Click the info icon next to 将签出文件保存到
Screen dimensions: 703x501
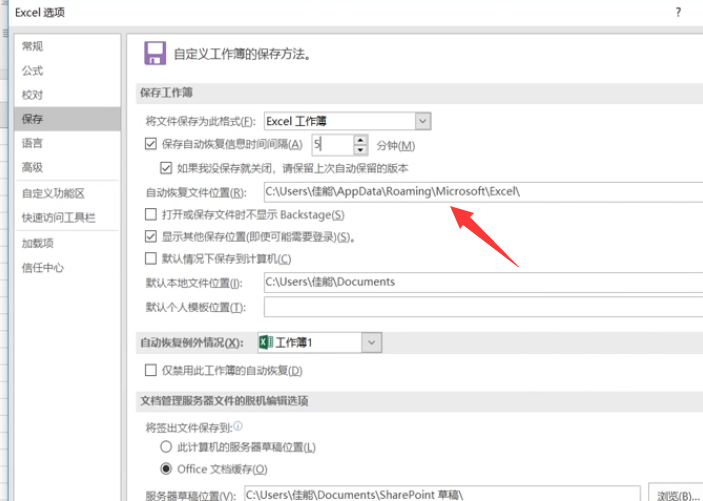point(238,426)
